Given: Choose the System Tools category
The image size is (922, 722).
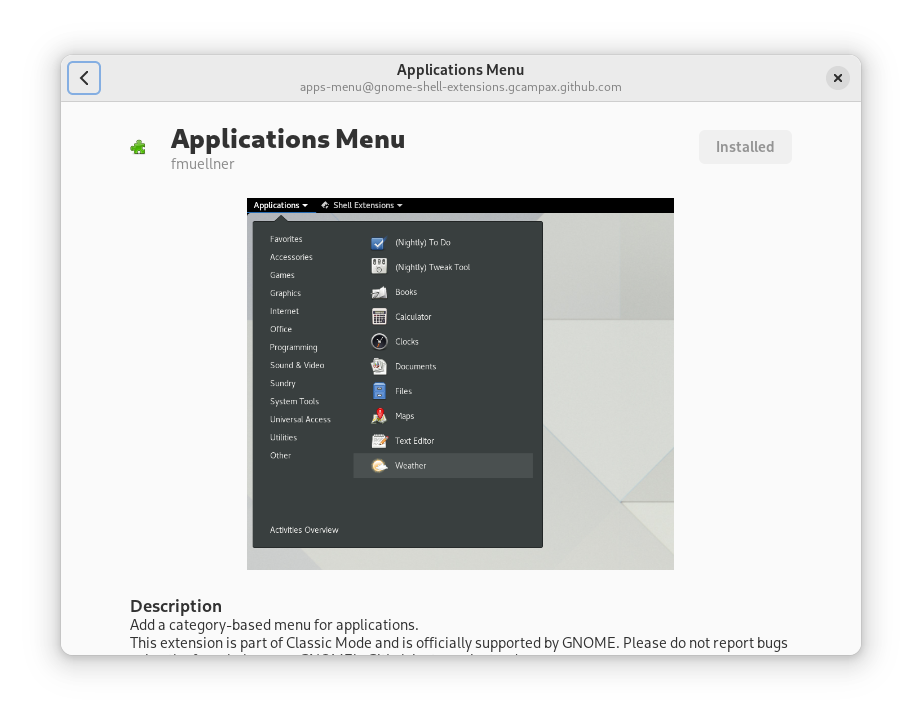Looking at the screenshot, I should (x=294, y=402).
